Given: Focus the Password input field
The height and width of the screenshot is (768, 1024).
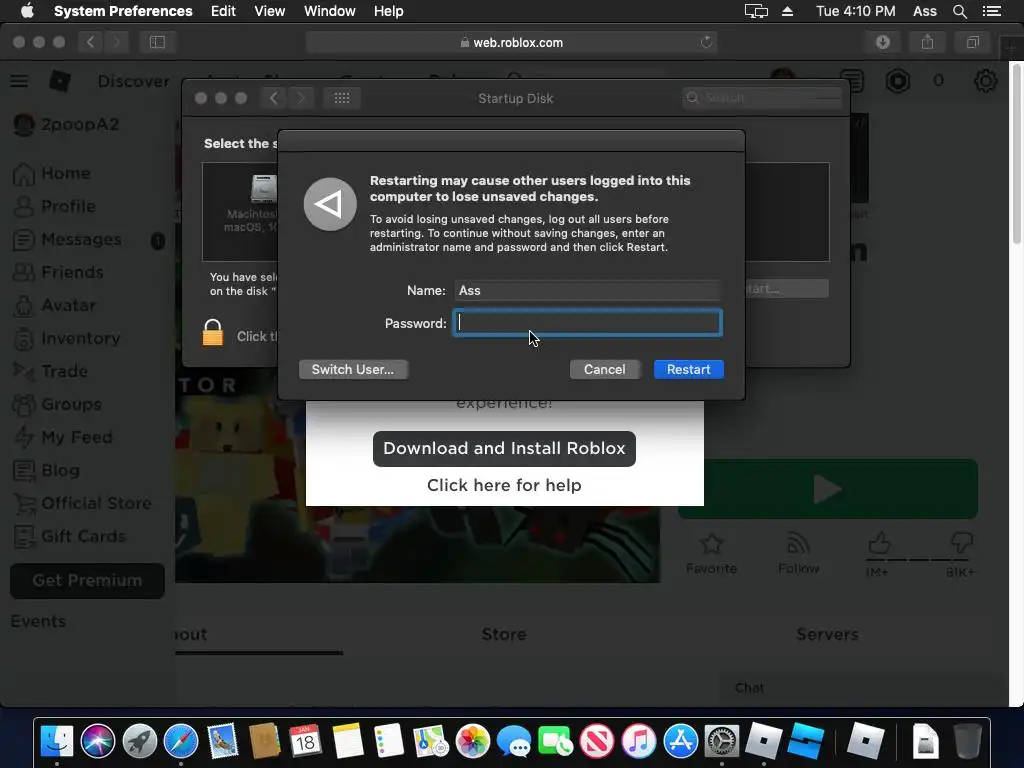Looking at the screenshot, I should coord(588,323).
